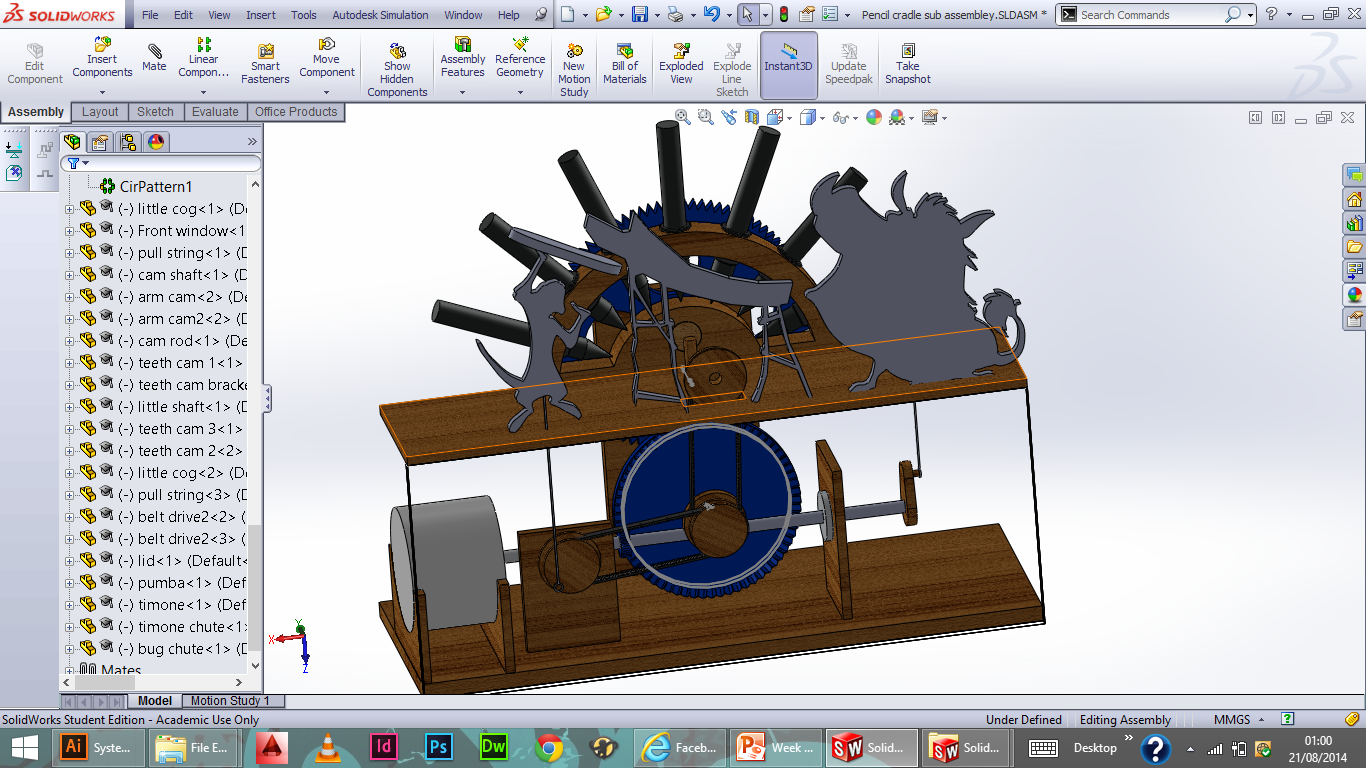Click the Show Hidden Components icon

tap(397, 51)
